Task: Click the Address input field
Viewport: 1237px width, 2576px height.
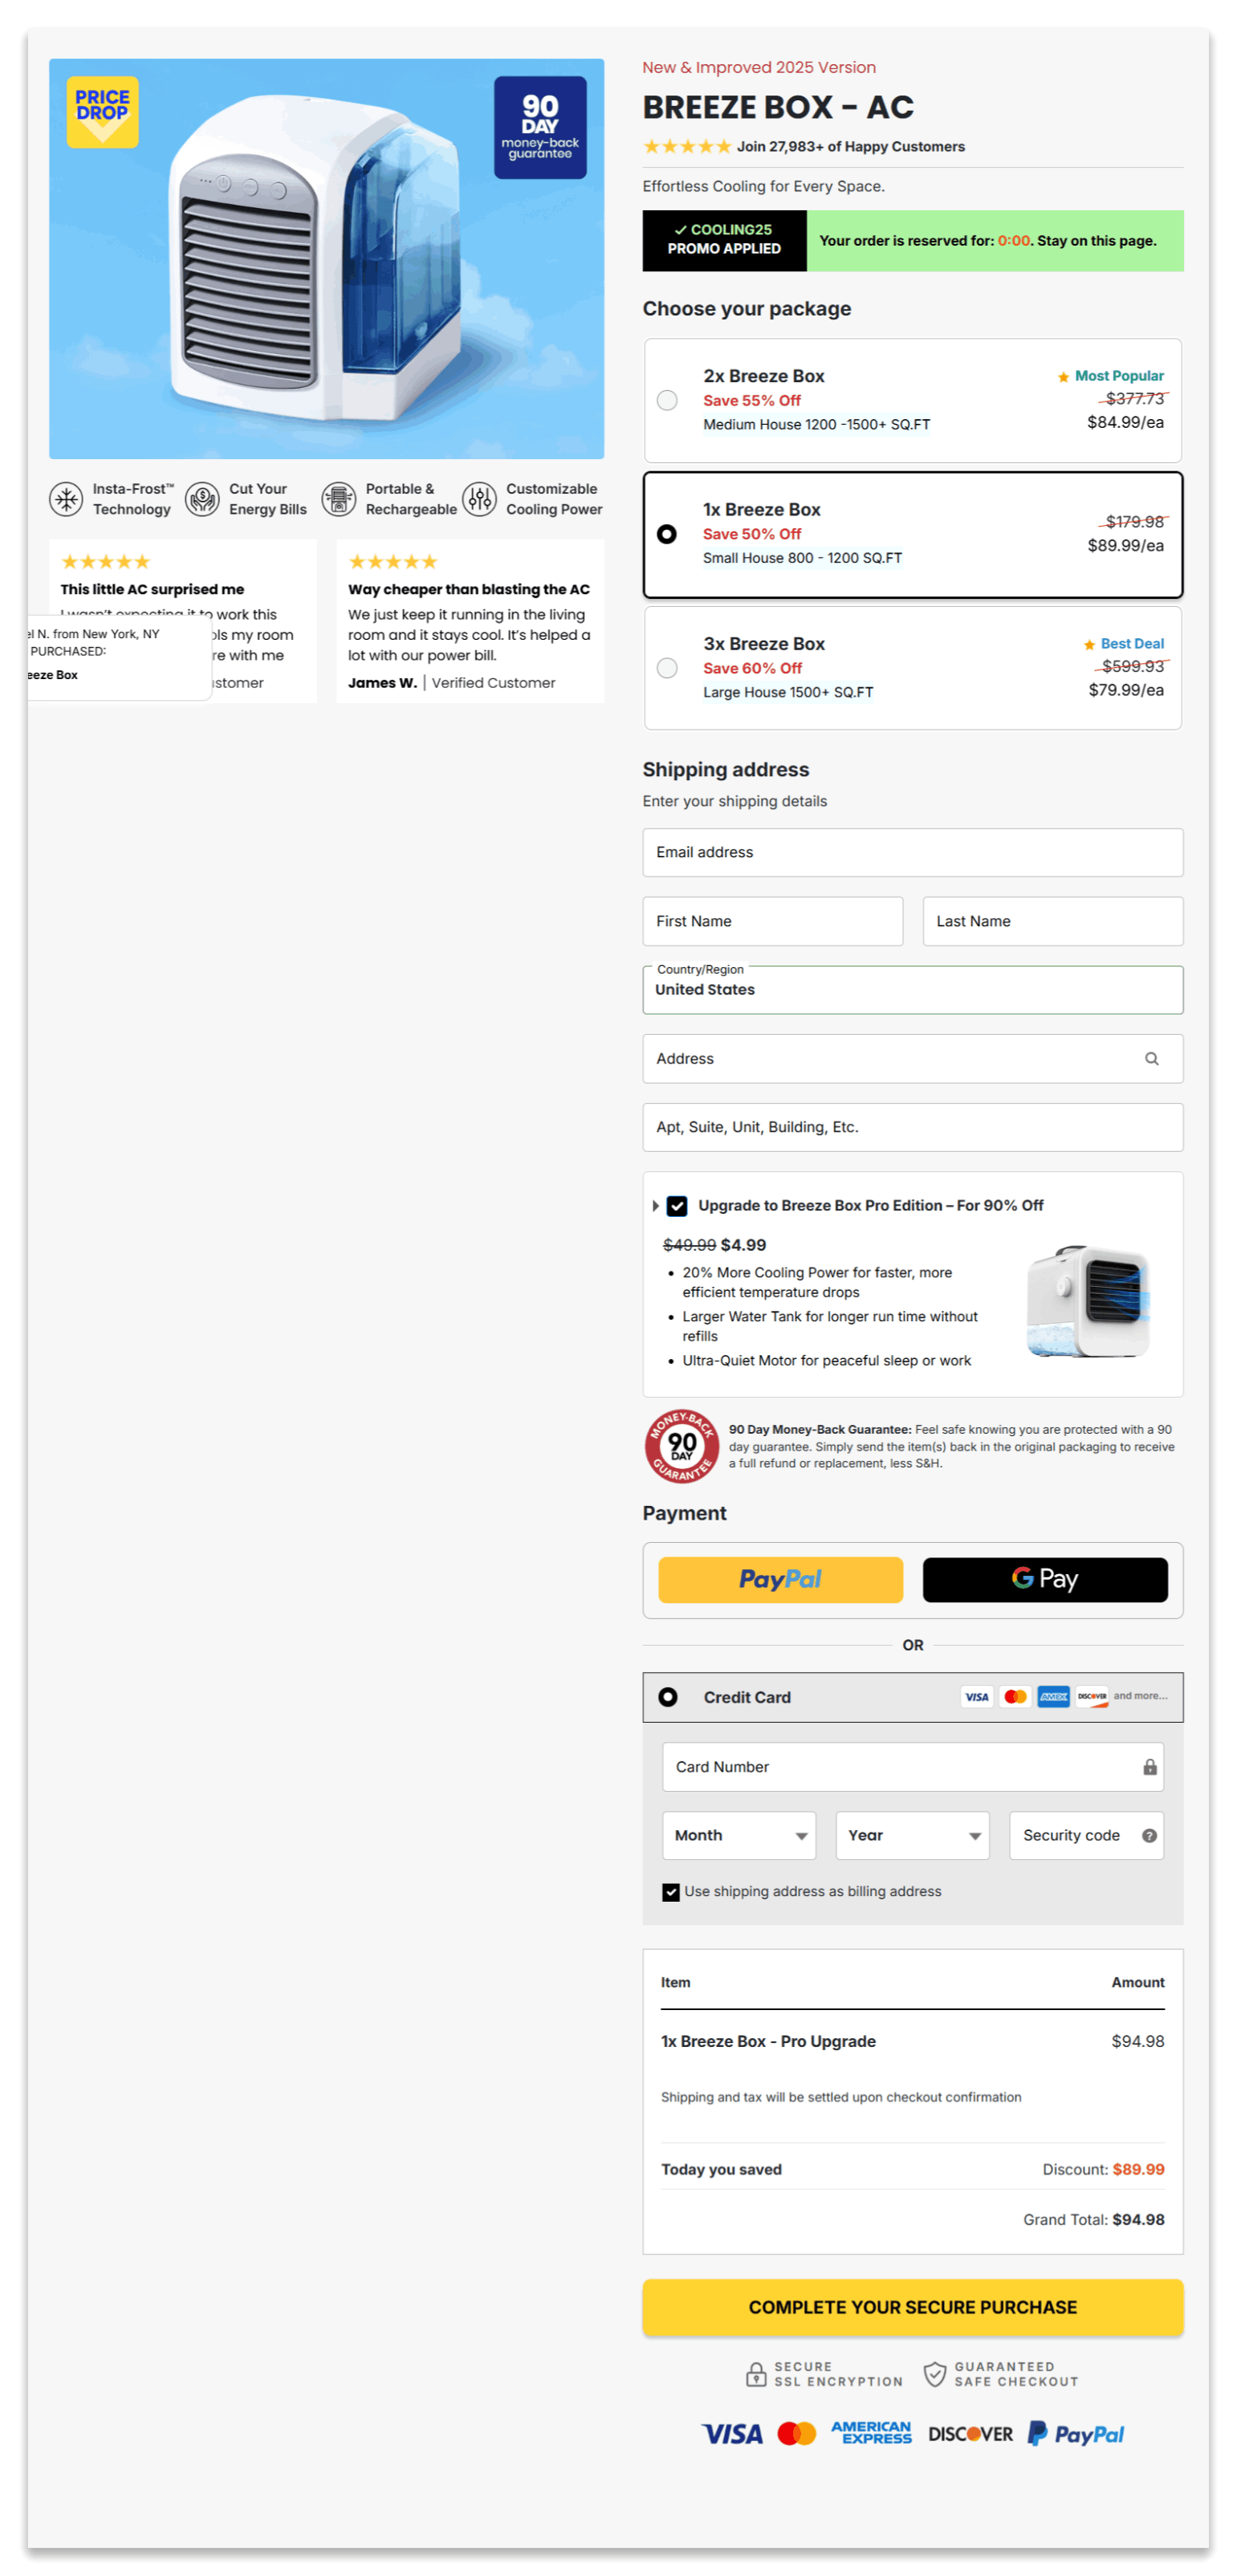Action: pos(912,1058)
